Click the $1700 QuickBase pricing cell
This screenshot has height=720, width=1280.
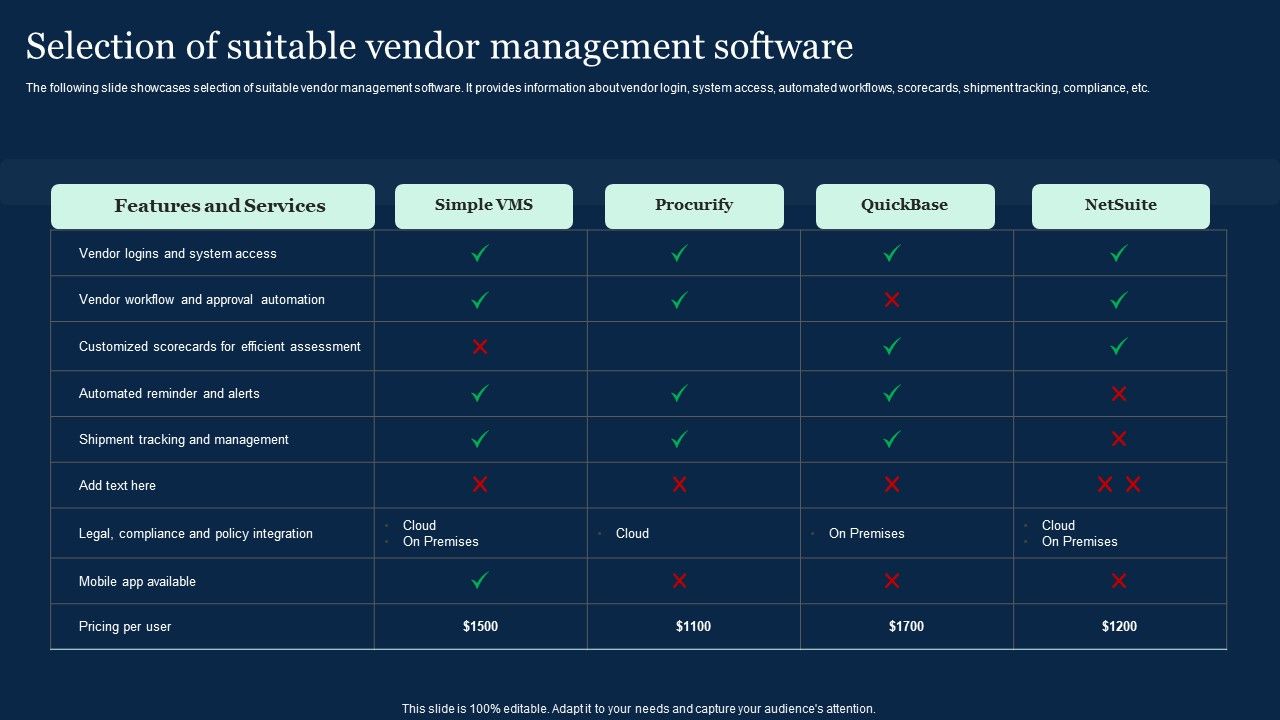pos(905,626)
